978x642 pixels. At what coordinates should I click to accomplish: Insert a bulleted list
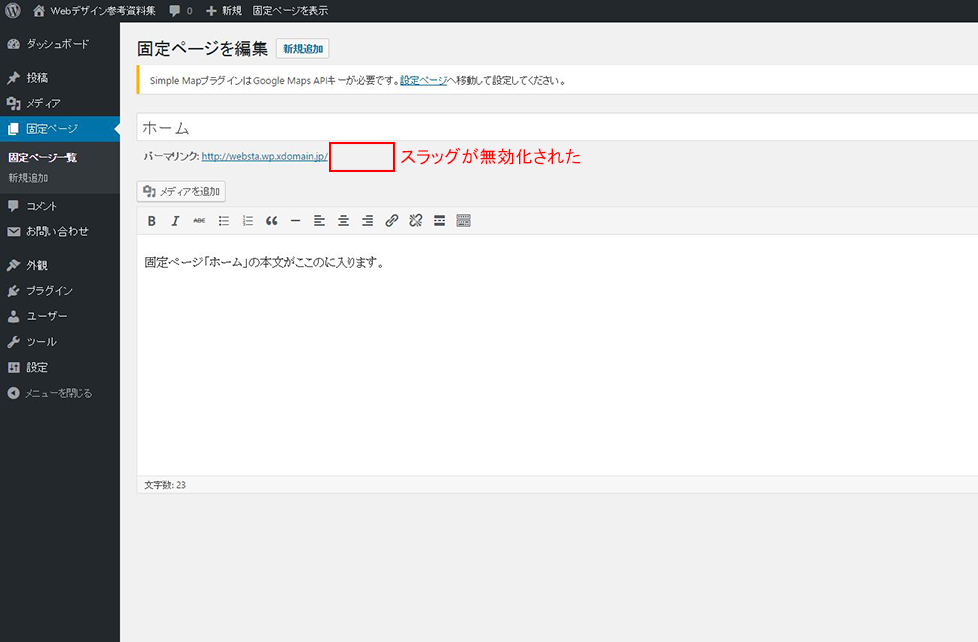(x=224, y=221)
